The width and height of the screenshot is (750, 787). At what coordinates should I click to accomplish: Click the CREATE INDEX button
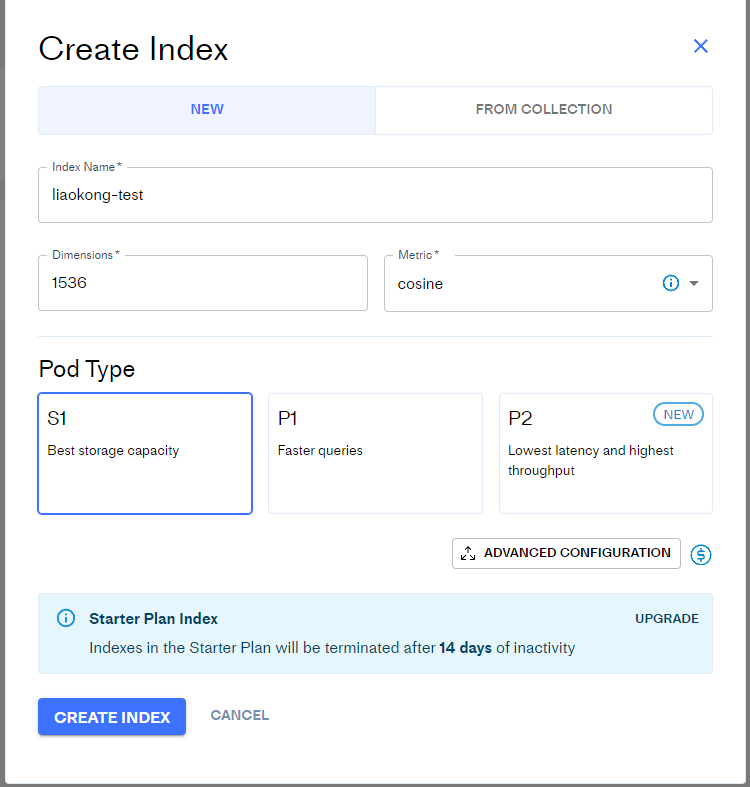112,717
